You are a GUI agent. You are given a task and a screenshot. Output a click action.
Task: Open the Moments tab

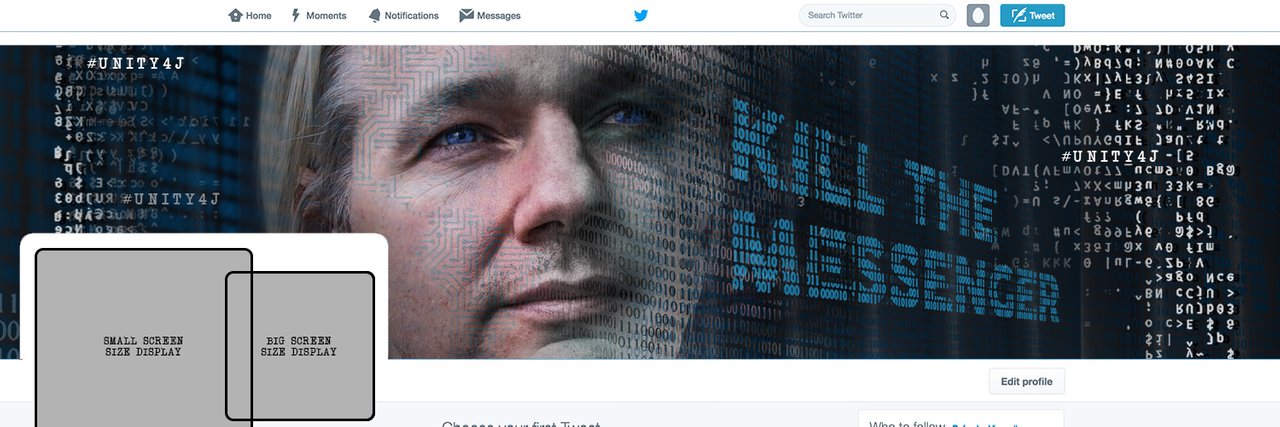coord(319,15)
